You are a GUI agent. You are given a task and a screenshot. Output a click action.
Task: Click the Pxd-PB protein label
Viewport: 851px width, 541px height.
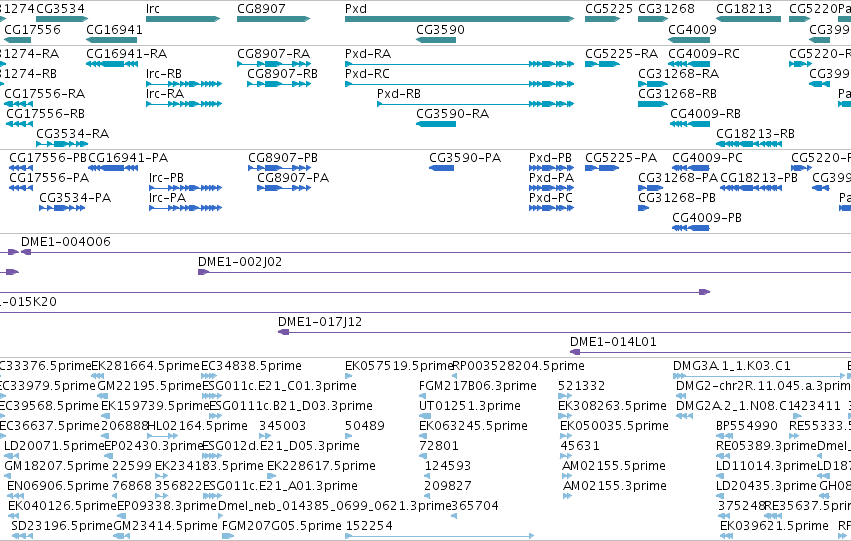tap(550, 158)
